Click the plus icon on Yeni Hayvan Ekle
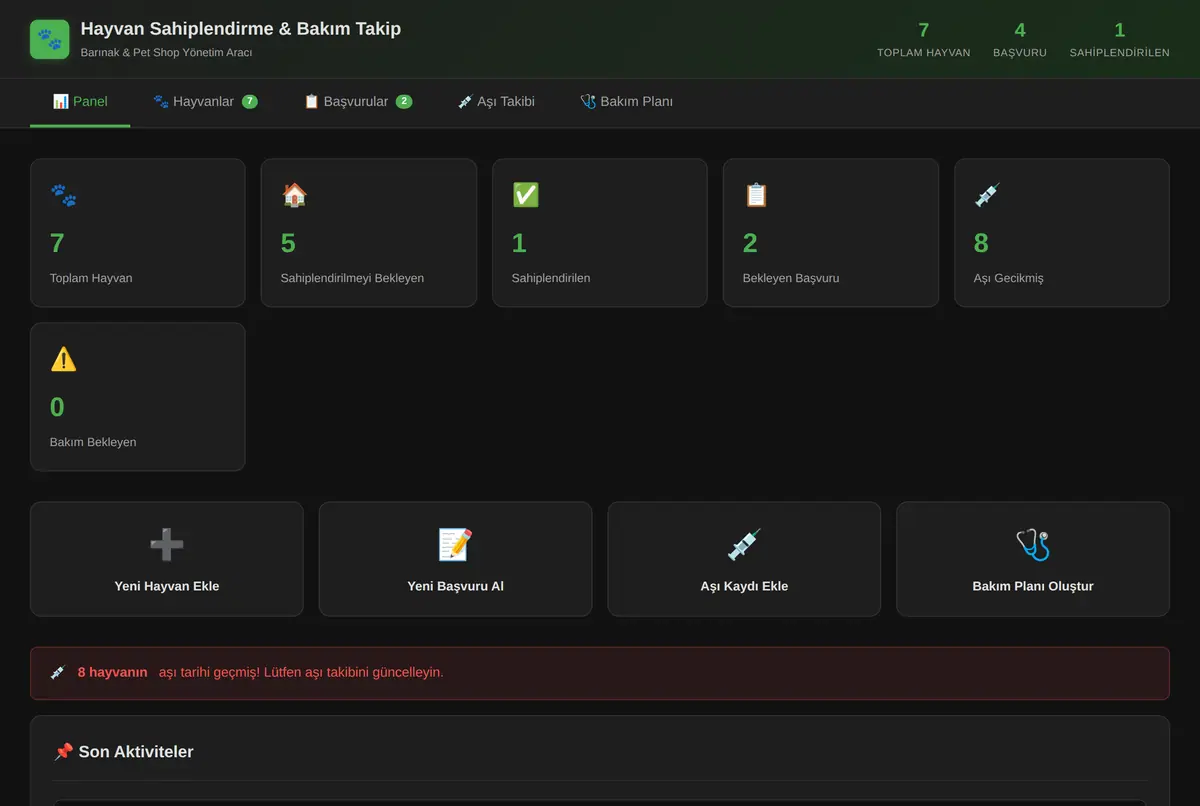The image size is (1200, 806). (166, 545)
